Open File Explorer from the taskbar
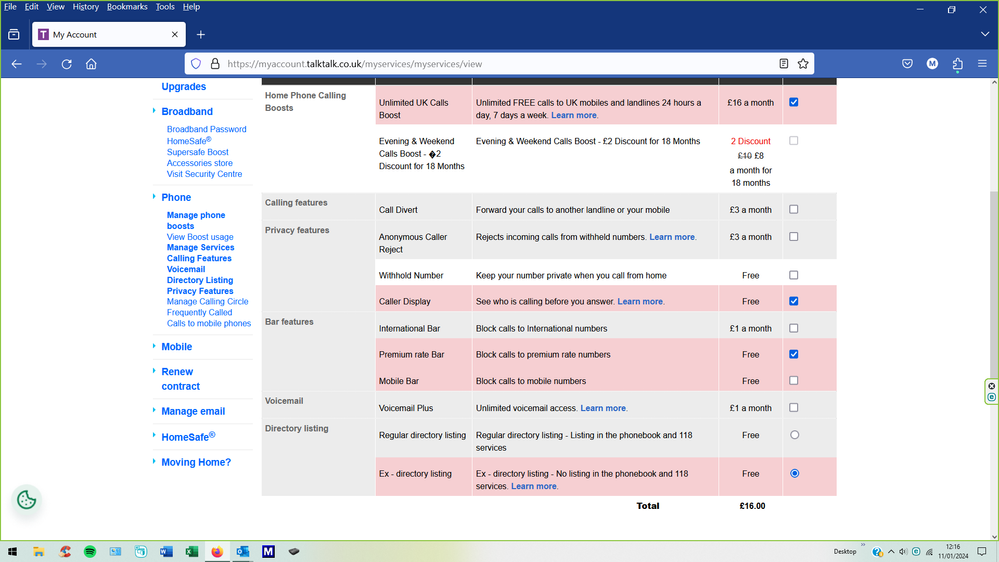Screen dimensions: 999x562 pyautogui.click(x=38, y=552)
